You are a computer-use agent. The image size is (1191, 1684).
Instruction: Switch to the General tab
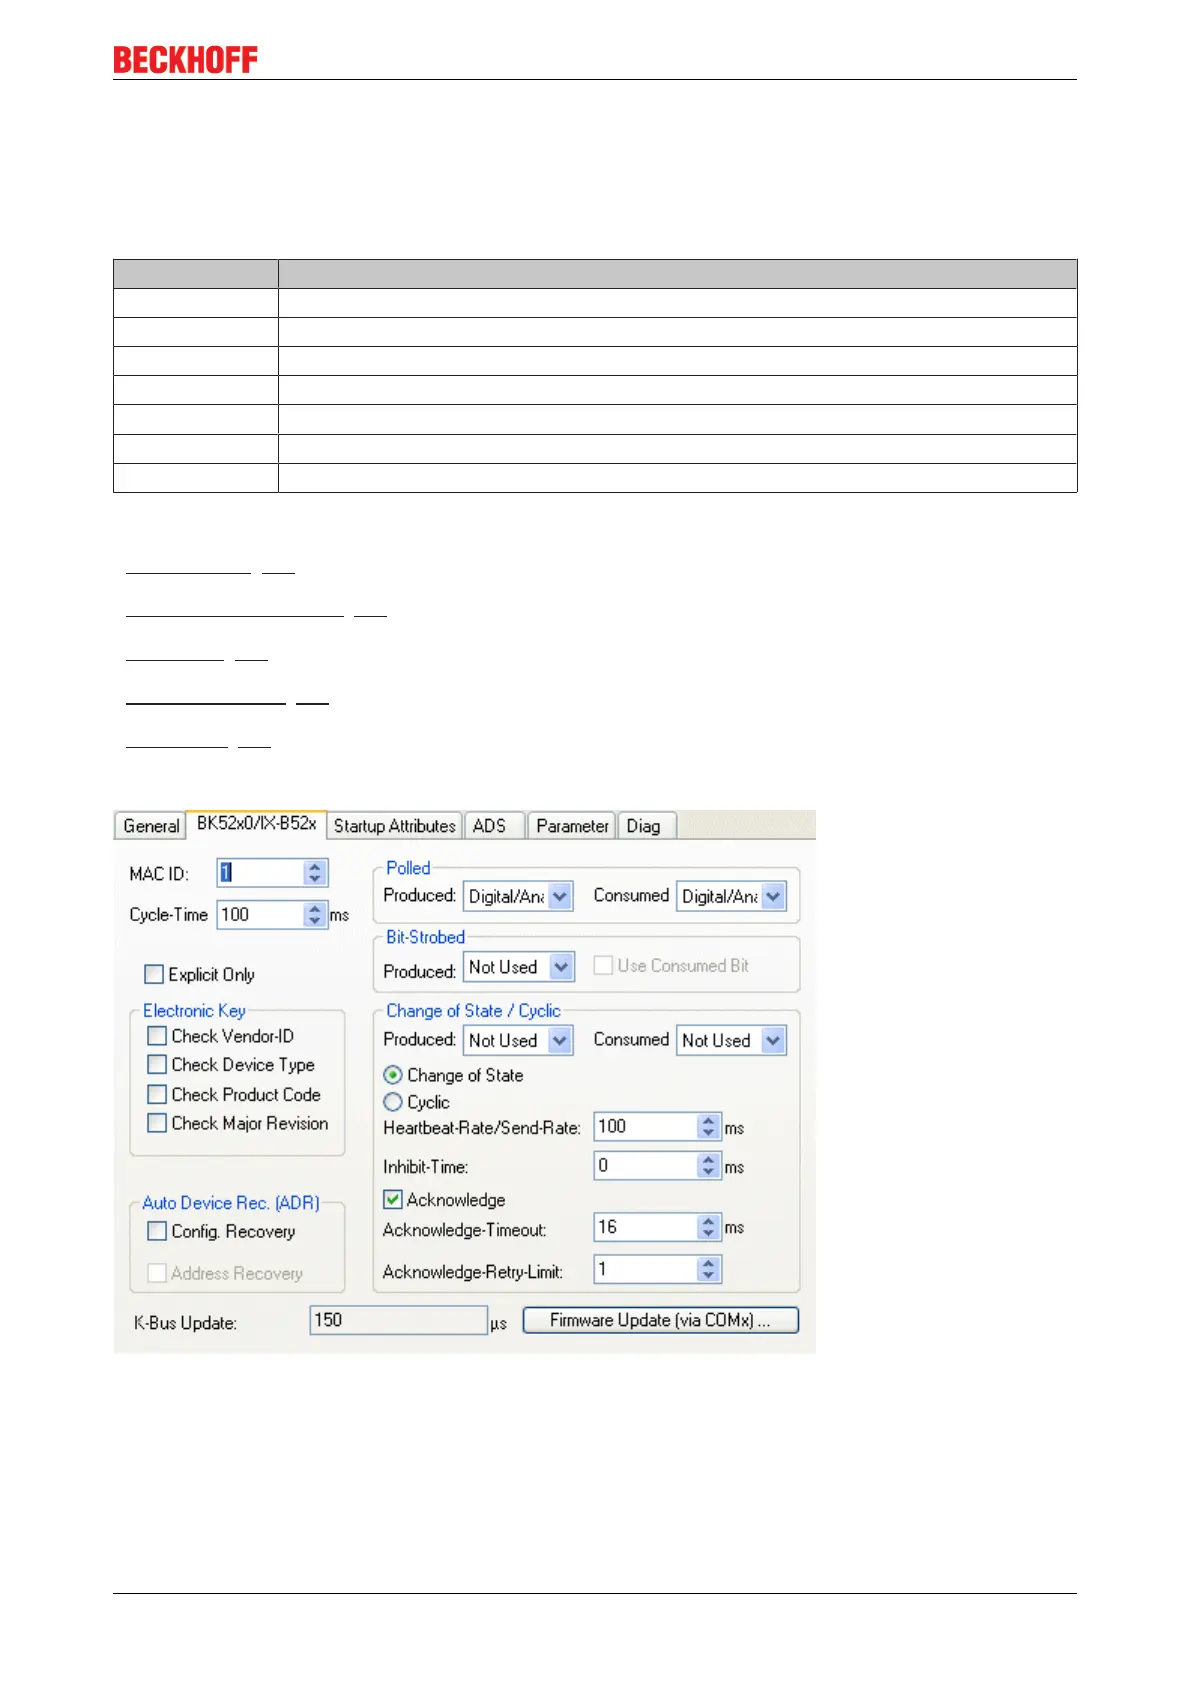[151, 826]
